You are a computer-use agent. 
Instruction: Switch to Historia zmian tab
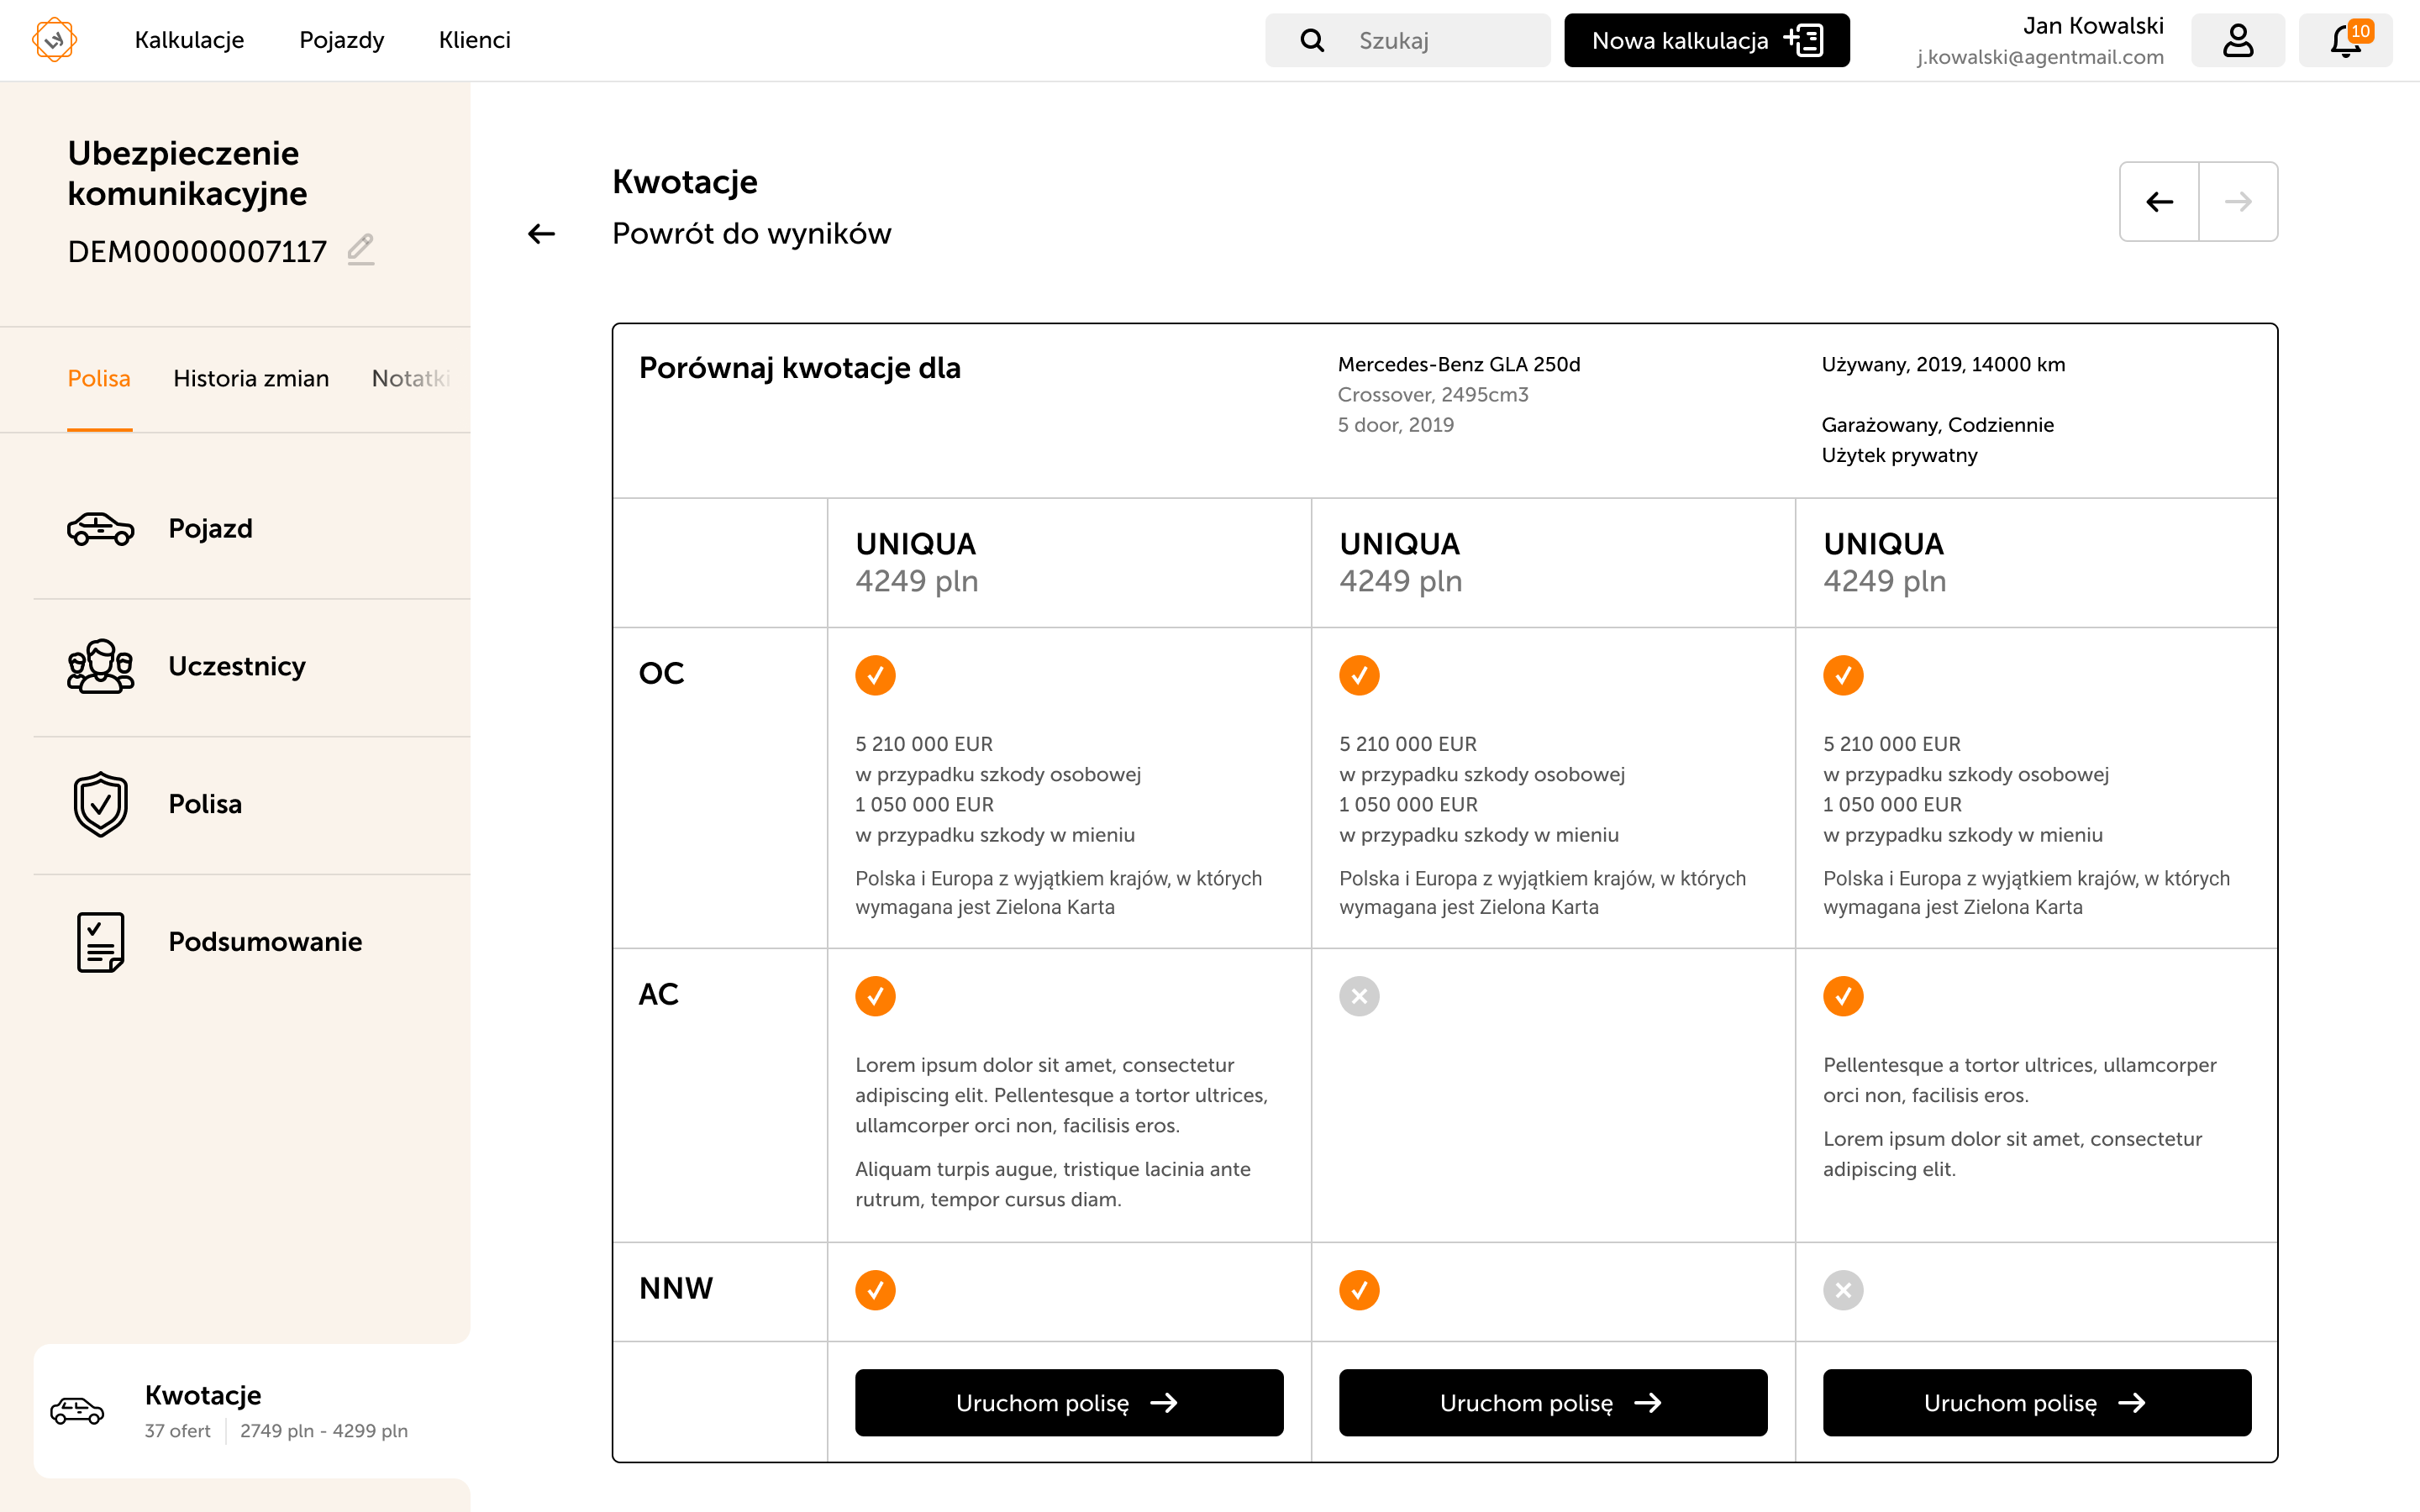tap(251, 378)
